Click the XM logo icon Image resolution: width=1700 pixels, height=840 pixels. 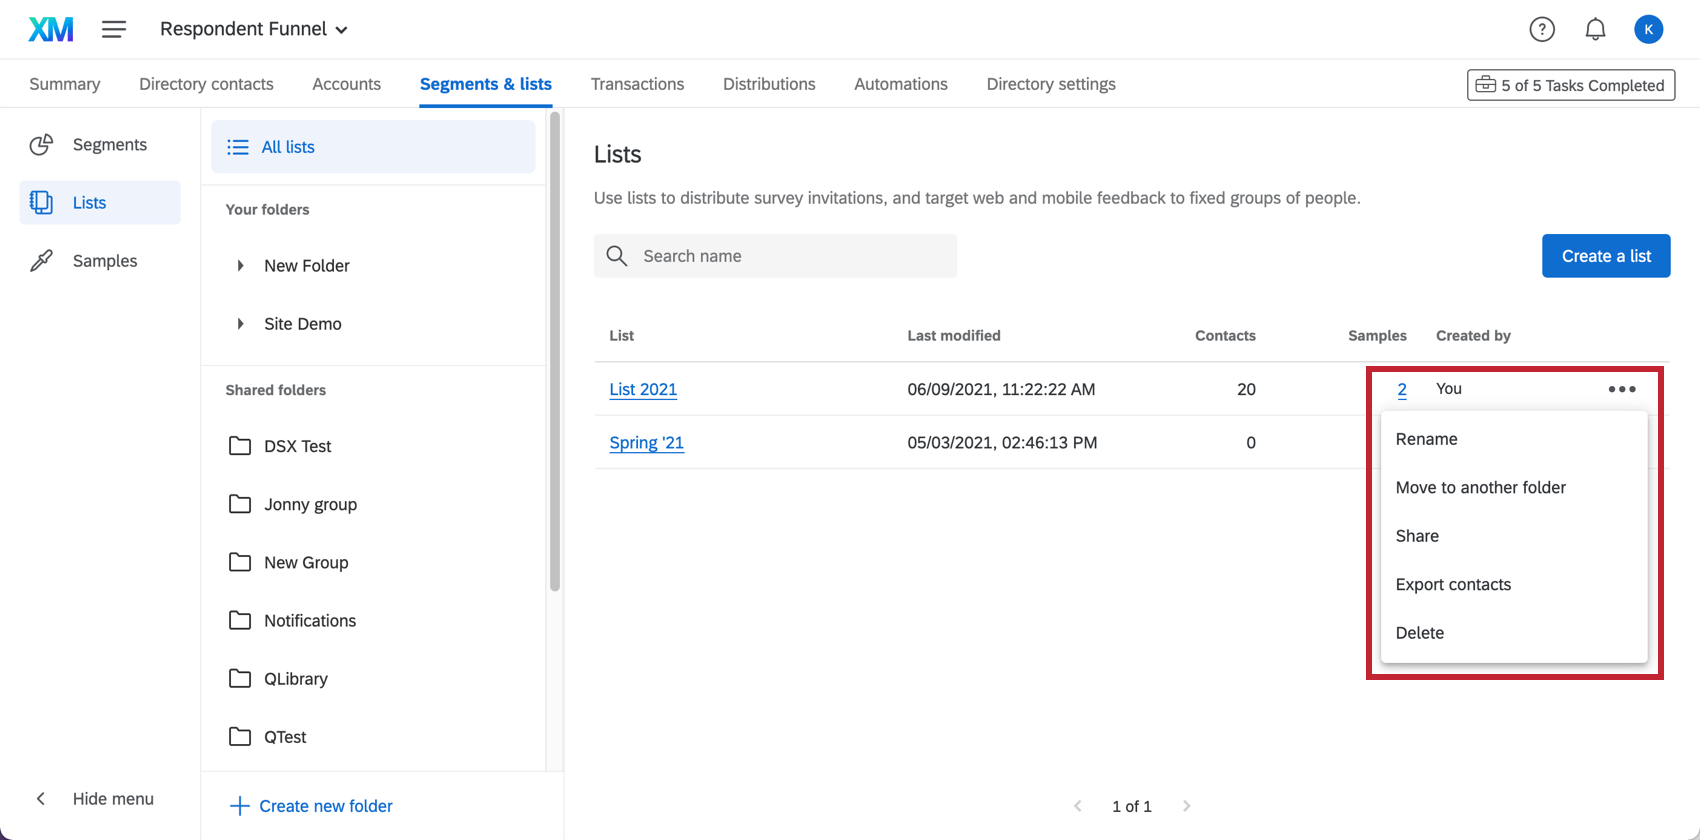[50, 29]
